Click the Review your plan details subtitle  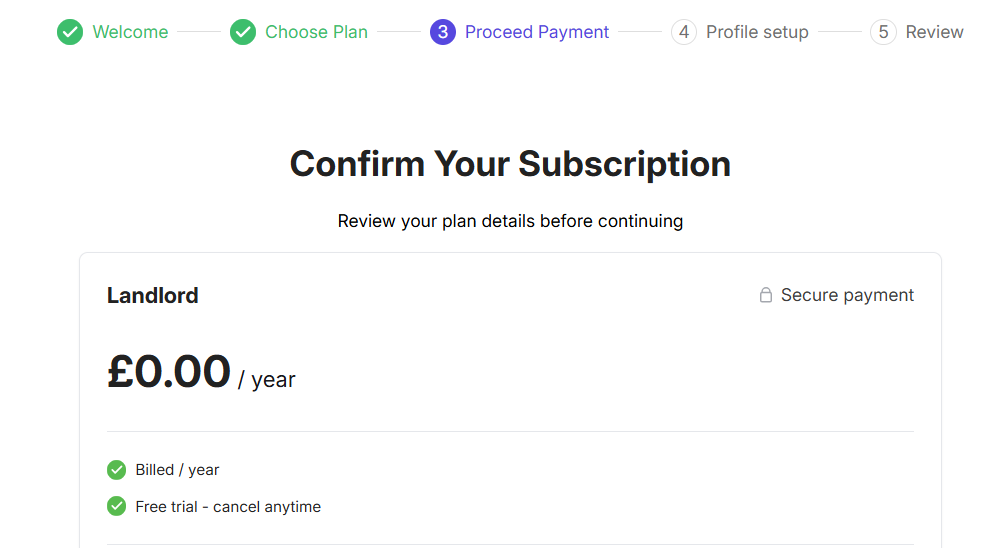click(510, 221)
